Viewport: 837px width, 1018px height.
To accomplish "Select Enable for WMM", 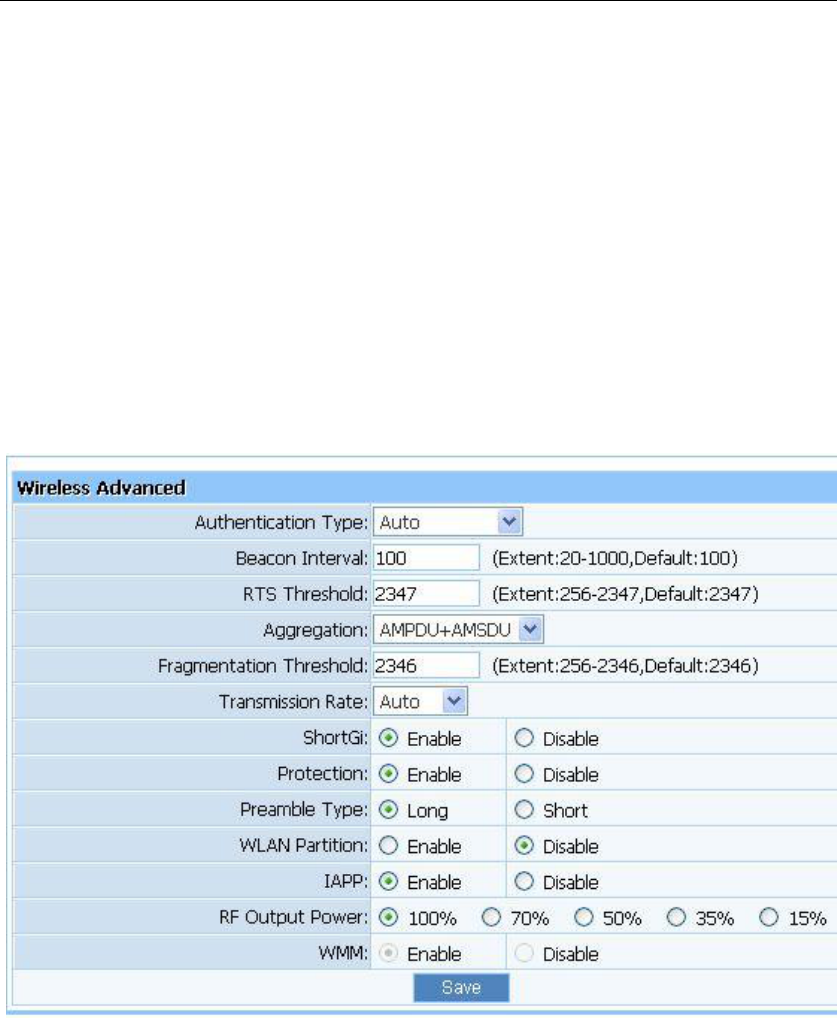I will coord(388,953).
